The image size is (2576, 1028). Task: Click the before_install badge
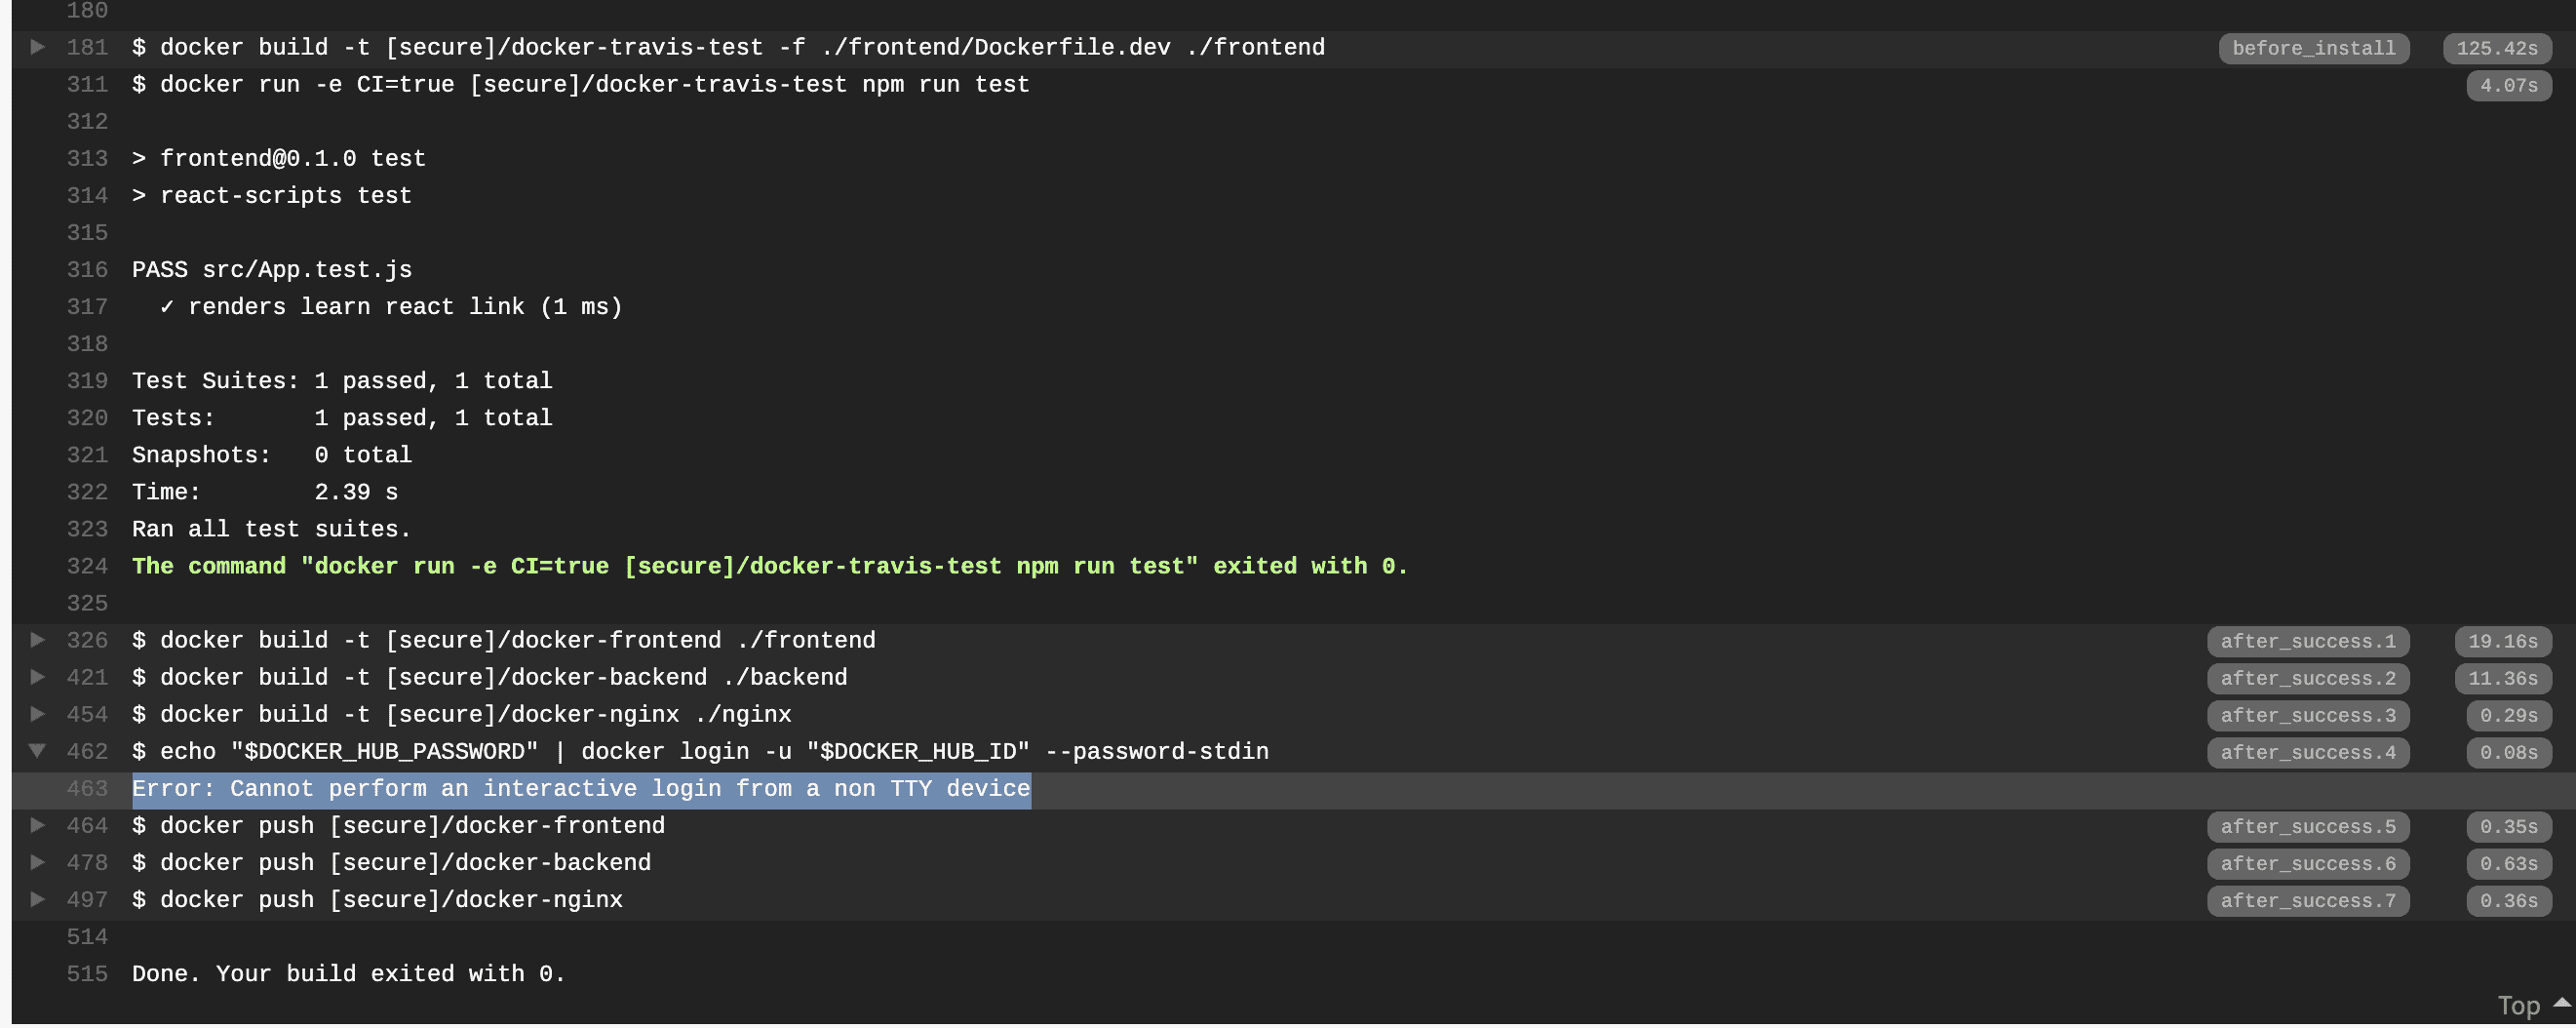(x=2313, y=48)
